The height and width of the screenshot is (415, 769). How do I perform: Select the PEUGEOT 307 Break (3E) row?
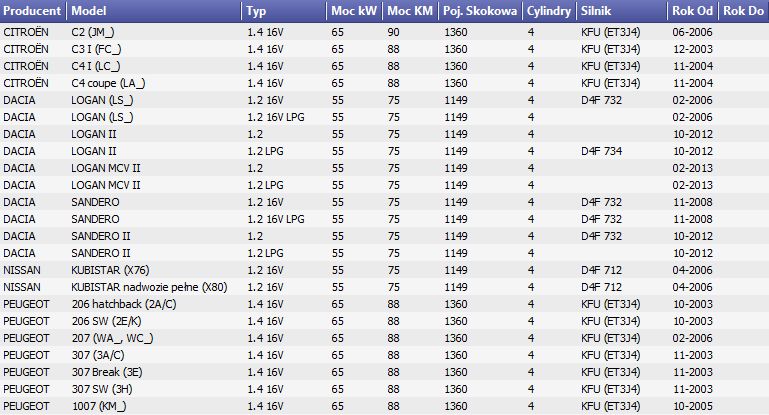click(384, 372)
